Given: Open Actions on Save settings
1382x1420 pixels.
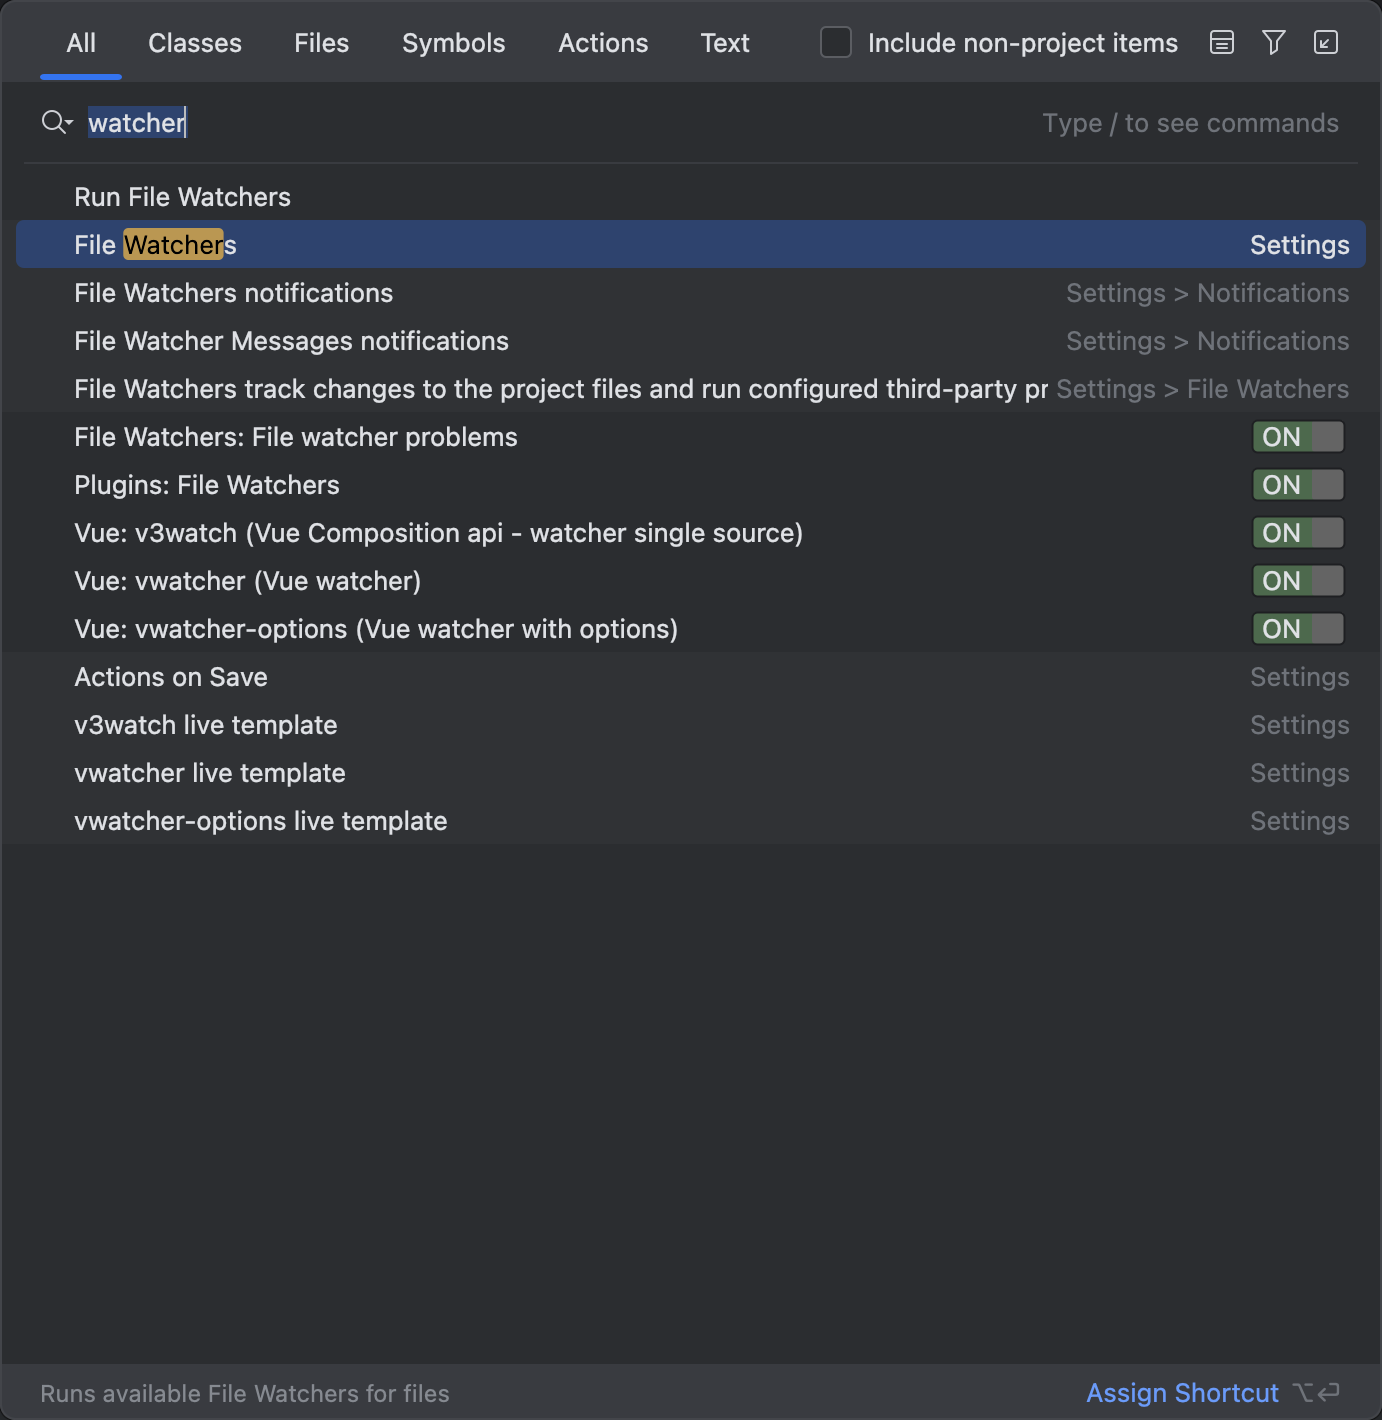Looking at the screenshot, I should click(171, 677).
